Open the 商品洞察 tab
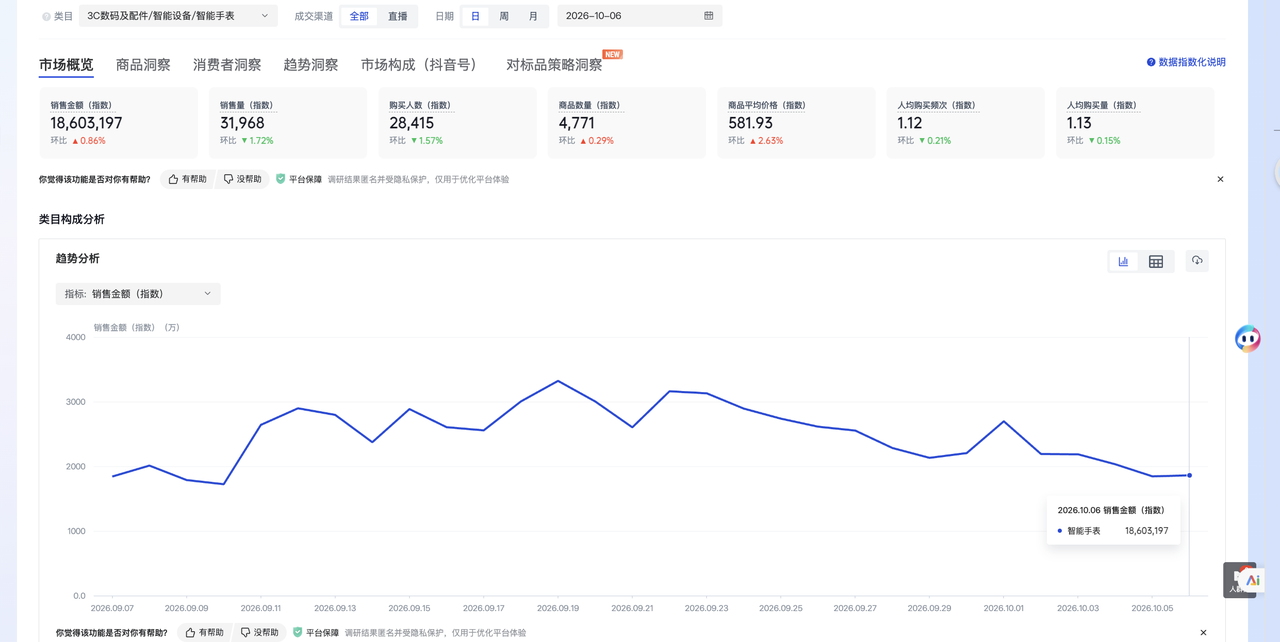The image size is (1280, 642). tap(143, 65)
